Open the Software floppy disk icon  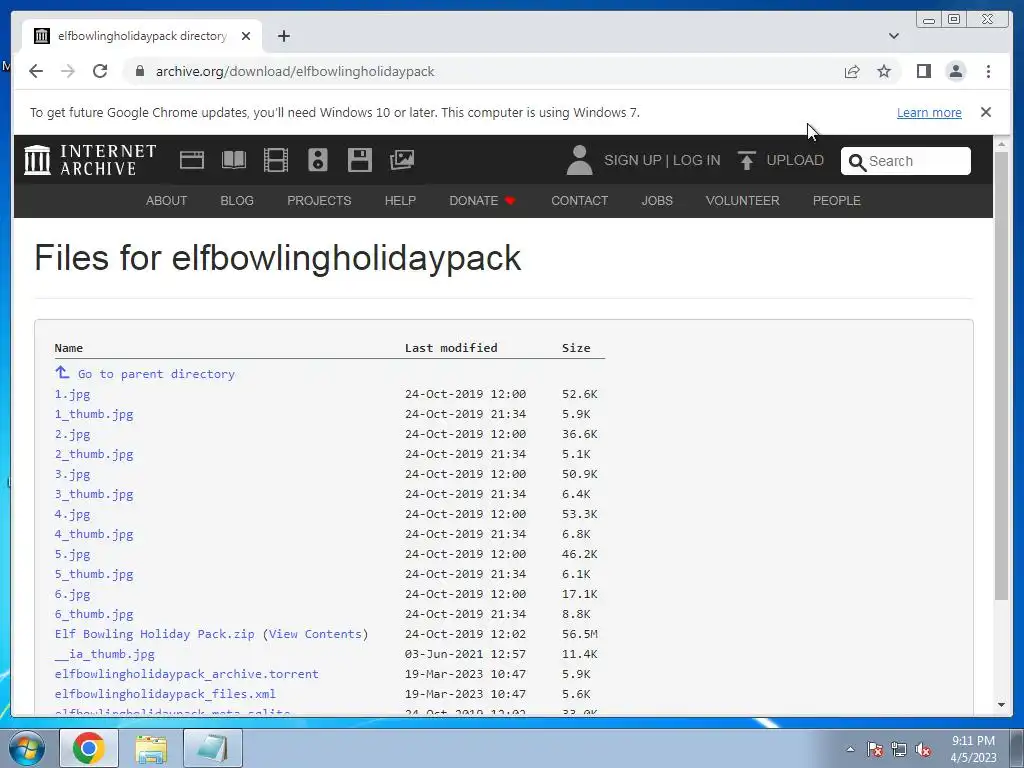click(360, 160)
